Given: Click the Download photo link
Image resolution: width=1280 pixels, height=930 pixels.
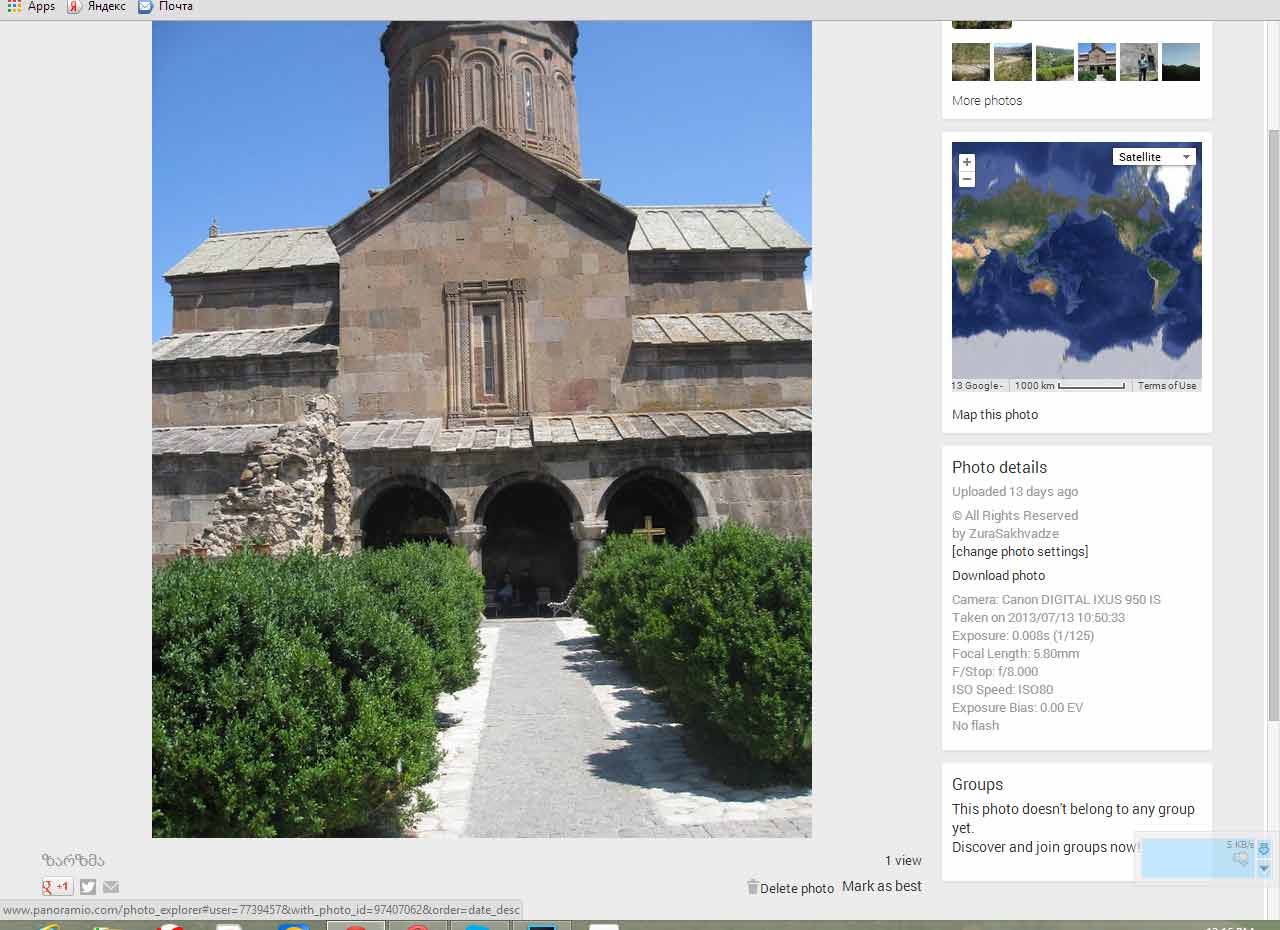Looking at the screenshot, I should [x=998, y=576].
